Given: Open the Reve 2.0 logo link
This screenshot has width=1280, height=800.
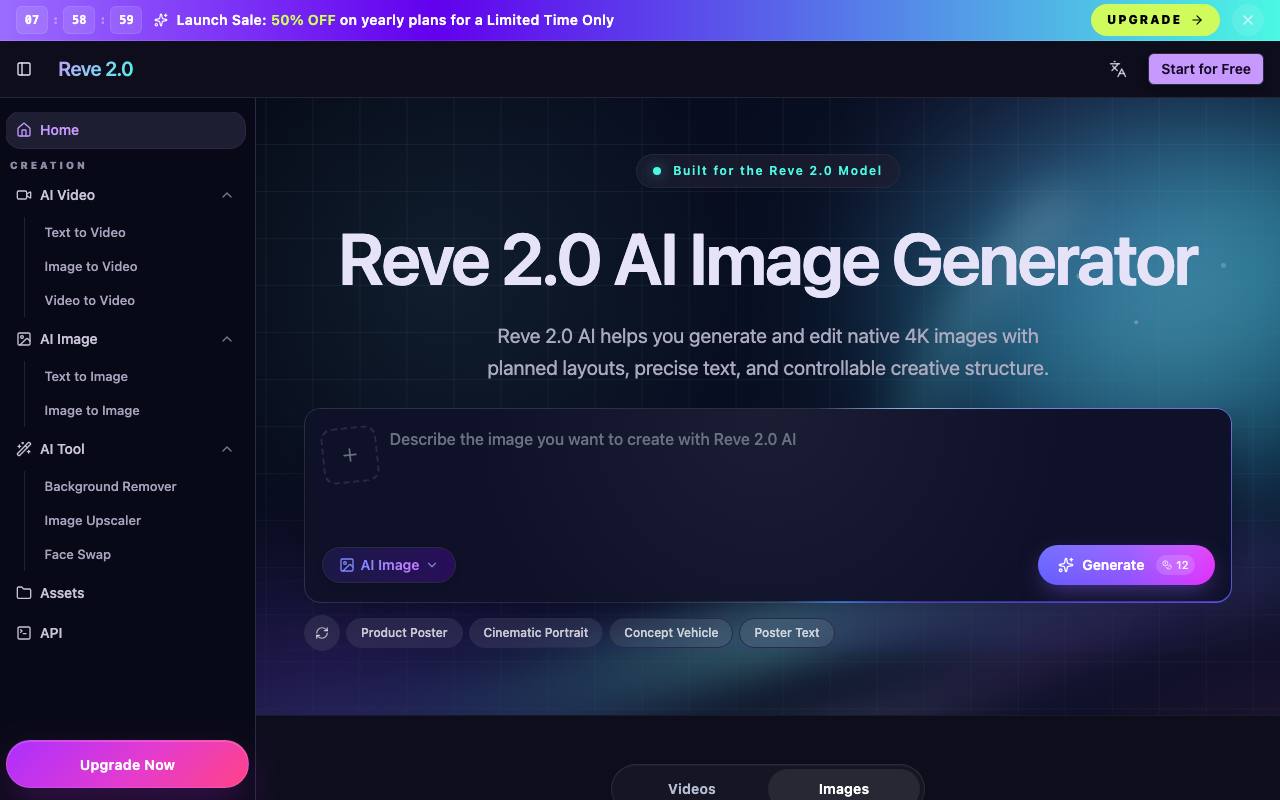Looking at the screenshot, I should [95, 69].
